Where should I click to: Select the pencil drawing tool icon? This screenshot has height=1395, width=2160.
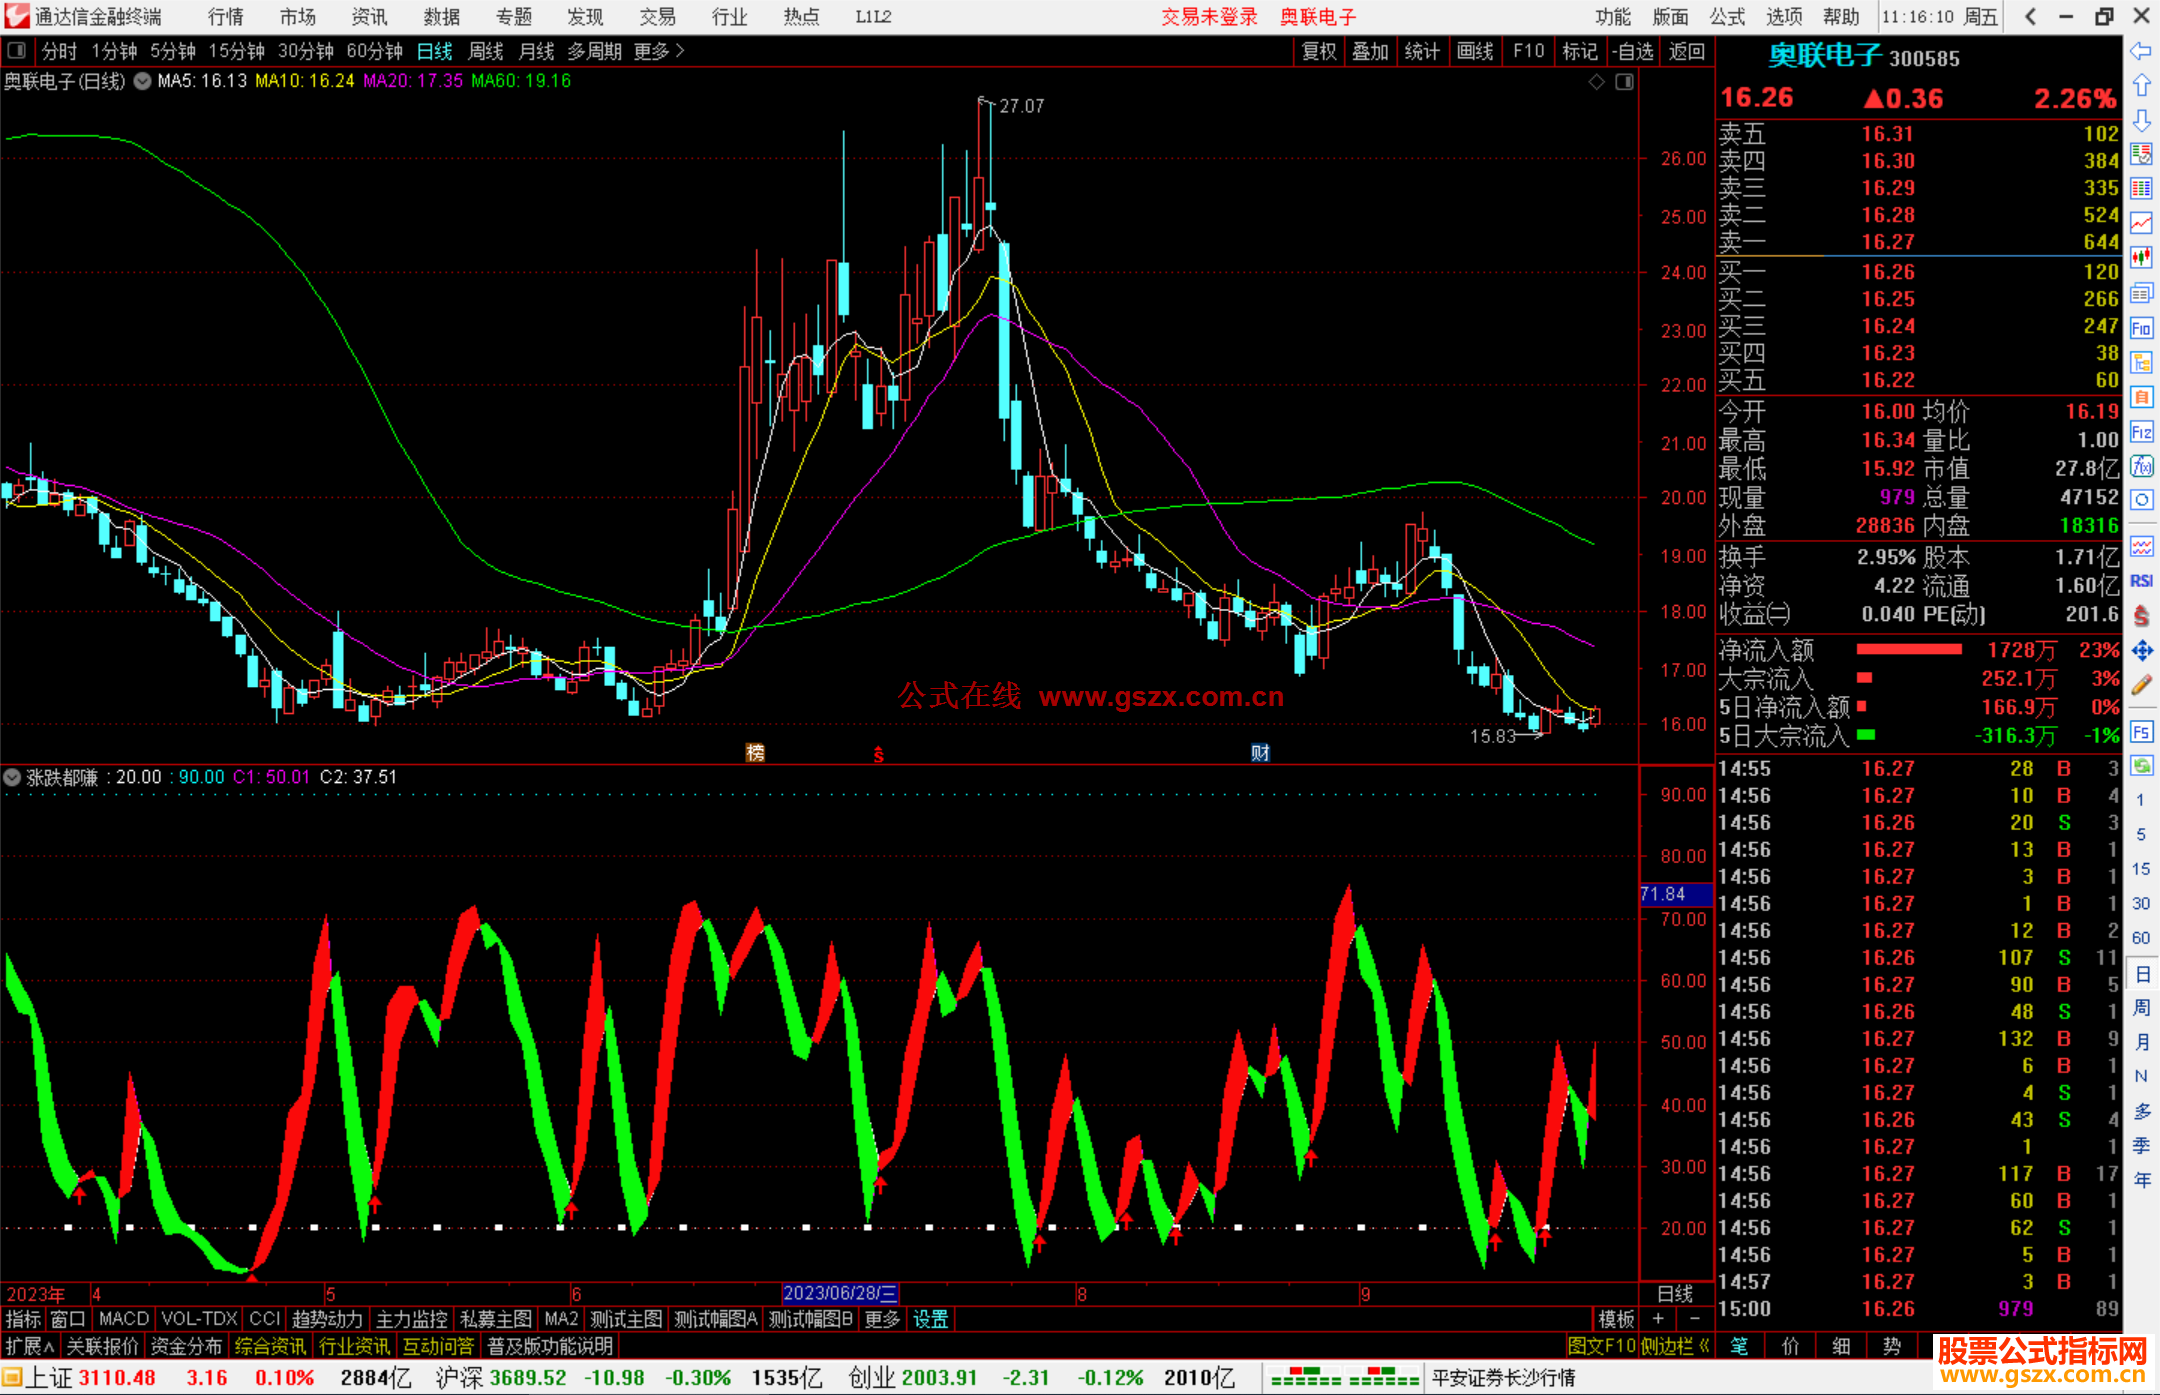point(2141,685)
